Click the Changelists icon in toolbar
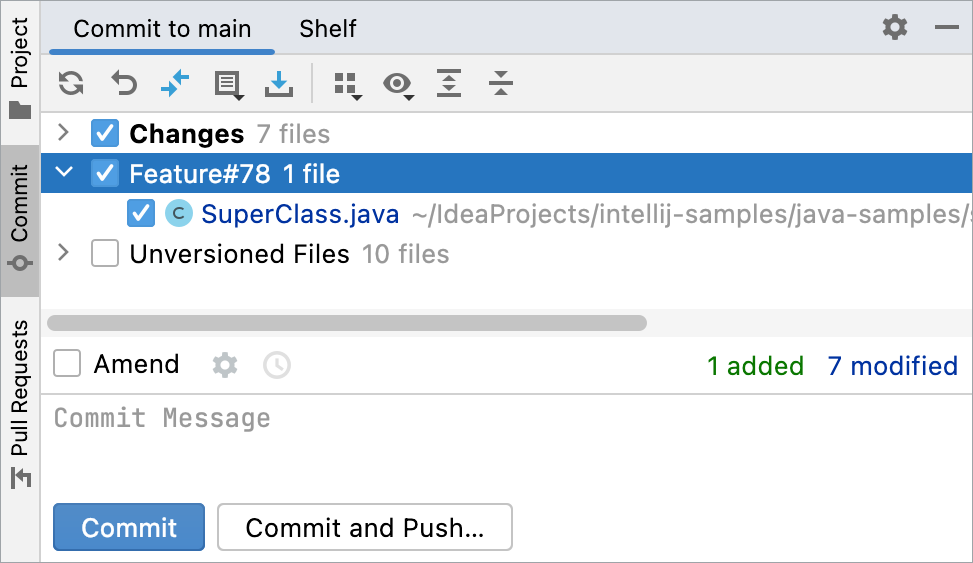The width and height of the screenshot is (973, 563). pos(228,84)
